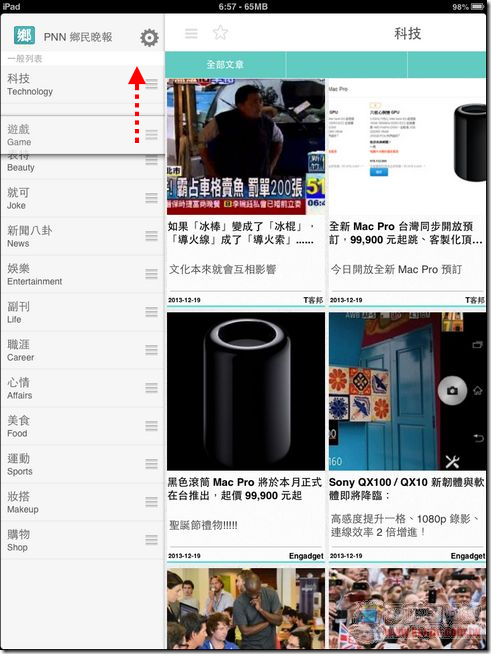Open the Sports category
Image resolution: width=491 pixels, height=654 pixels.
[83, 464]
